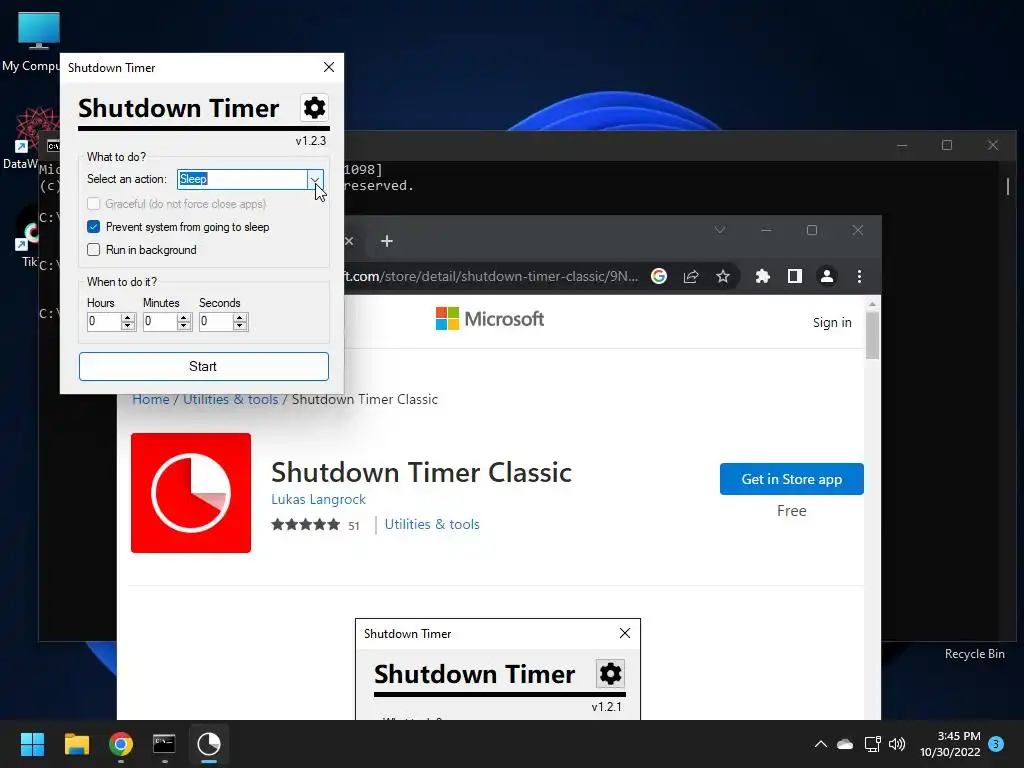Maximize the Command Prompt window
1024x768 pixels.
click(x=947, y=145)
